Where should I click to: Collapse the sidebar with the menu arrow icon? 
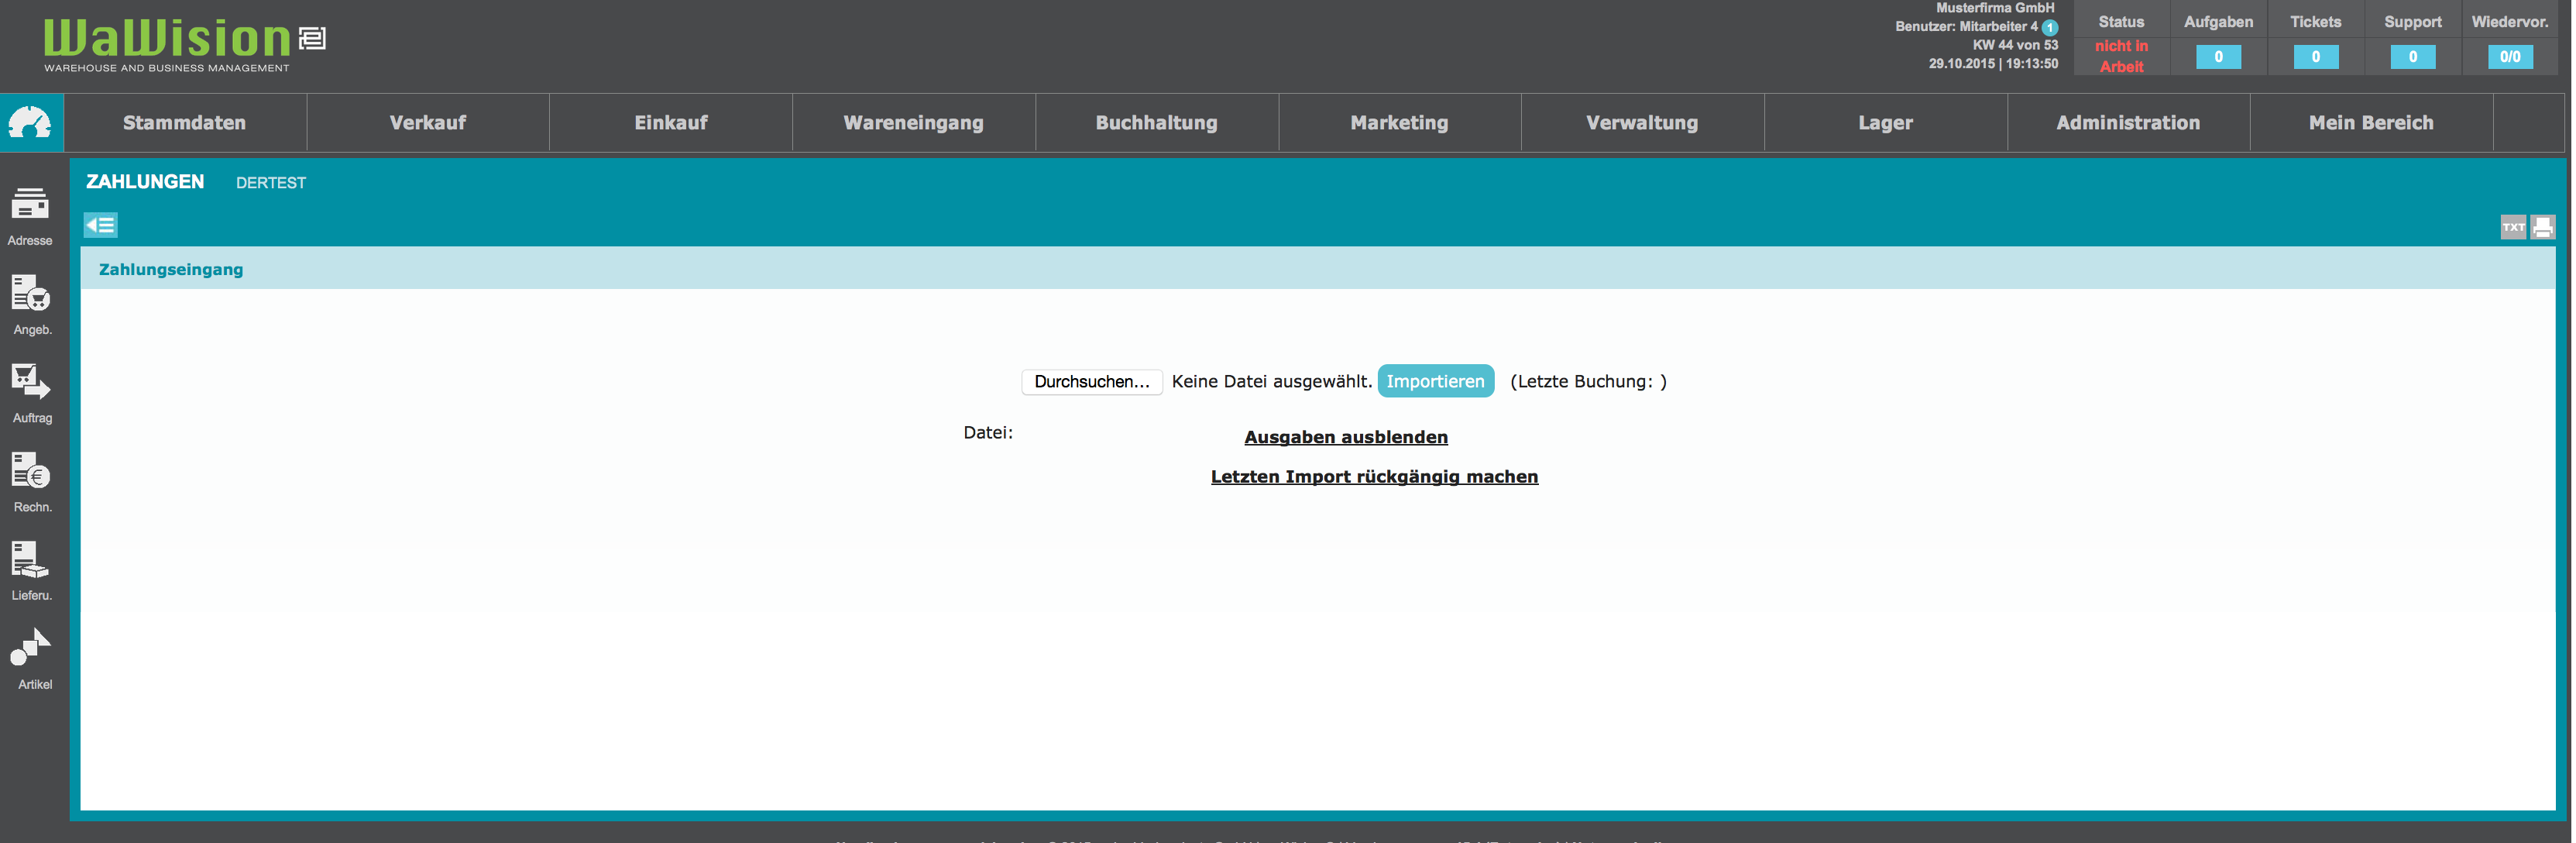(100, 225)
